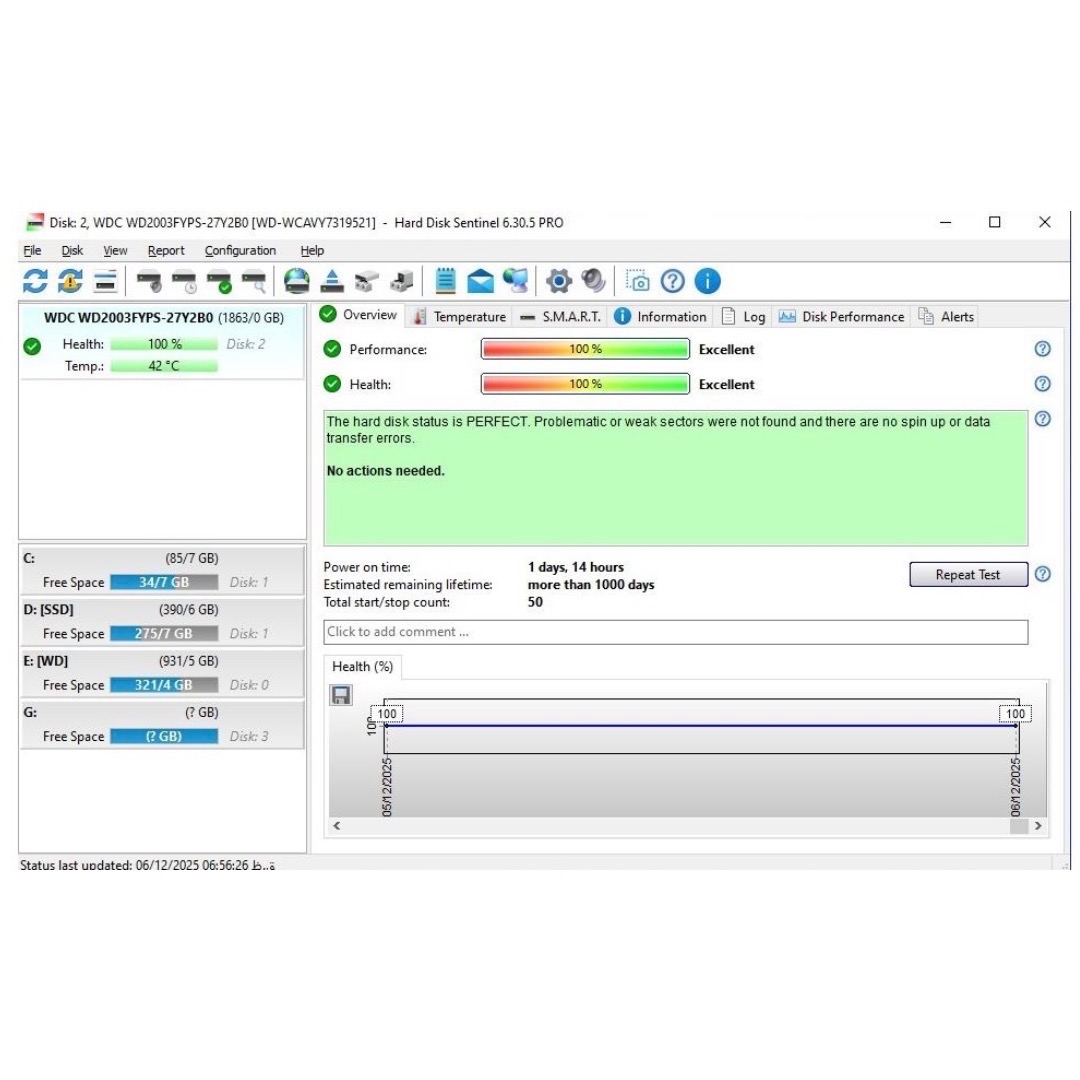Image resolution: width=1080 pixels, height=1080 pixels.
Task: Open the gear configuration icon
Action: [559, 281]
